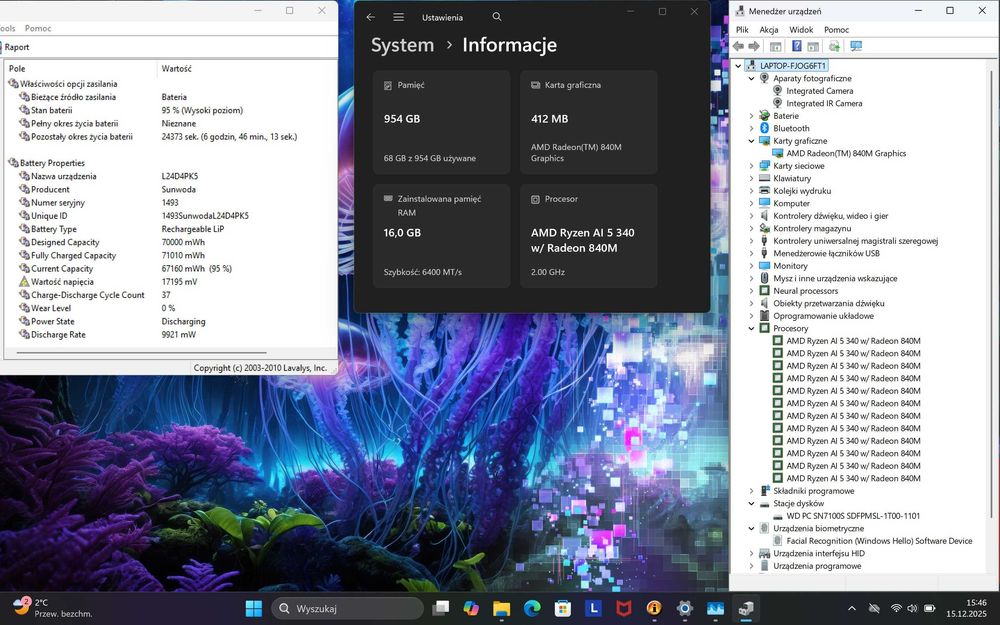
Task: Open McAfee from the taskbar
Action: tap(624, 608)
